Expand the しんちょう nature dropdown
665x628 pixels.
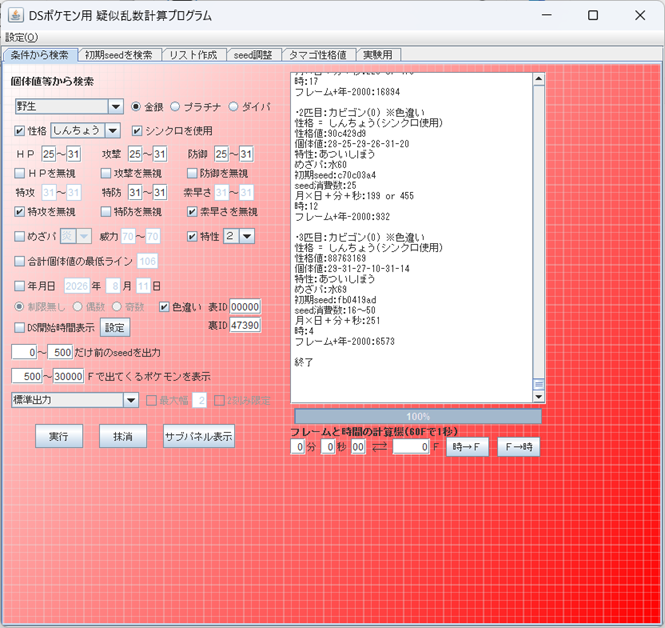click(x=112, y=131)
